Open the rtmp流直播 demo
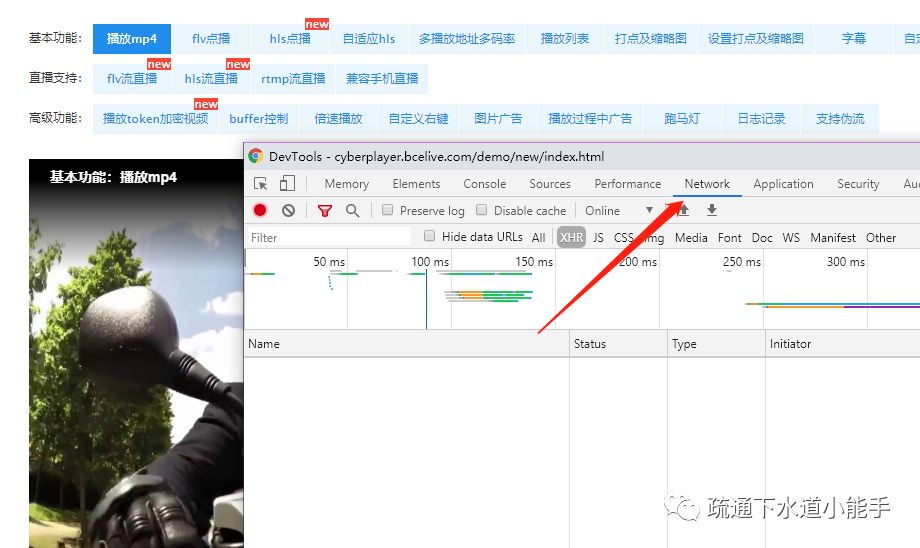The height and width of the screenshot is (548, 920). (x=293, y=79)
